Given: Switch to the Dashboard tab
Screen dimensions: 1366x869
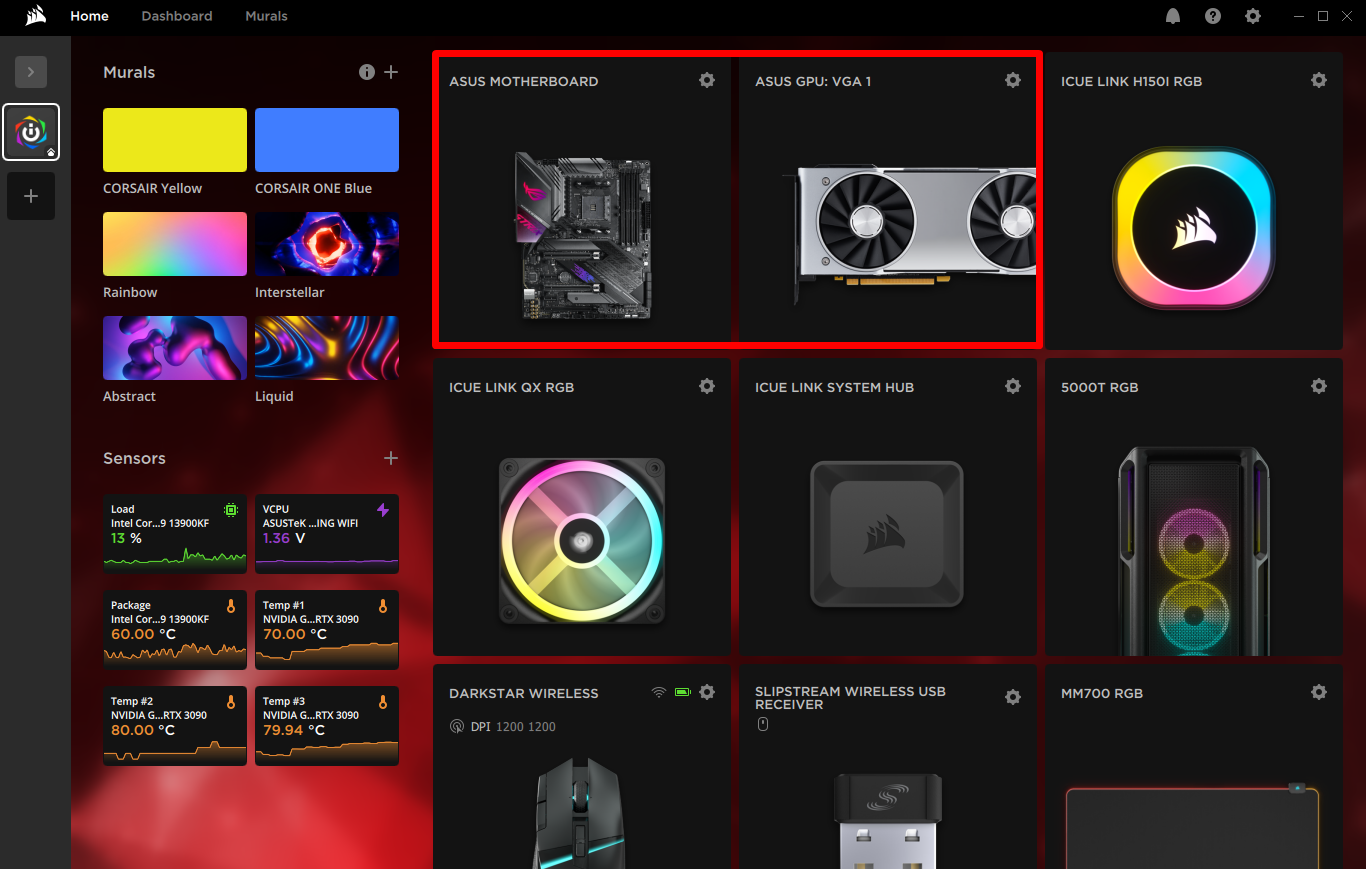Looking at the screenshot, I should [x=176, y=16].
